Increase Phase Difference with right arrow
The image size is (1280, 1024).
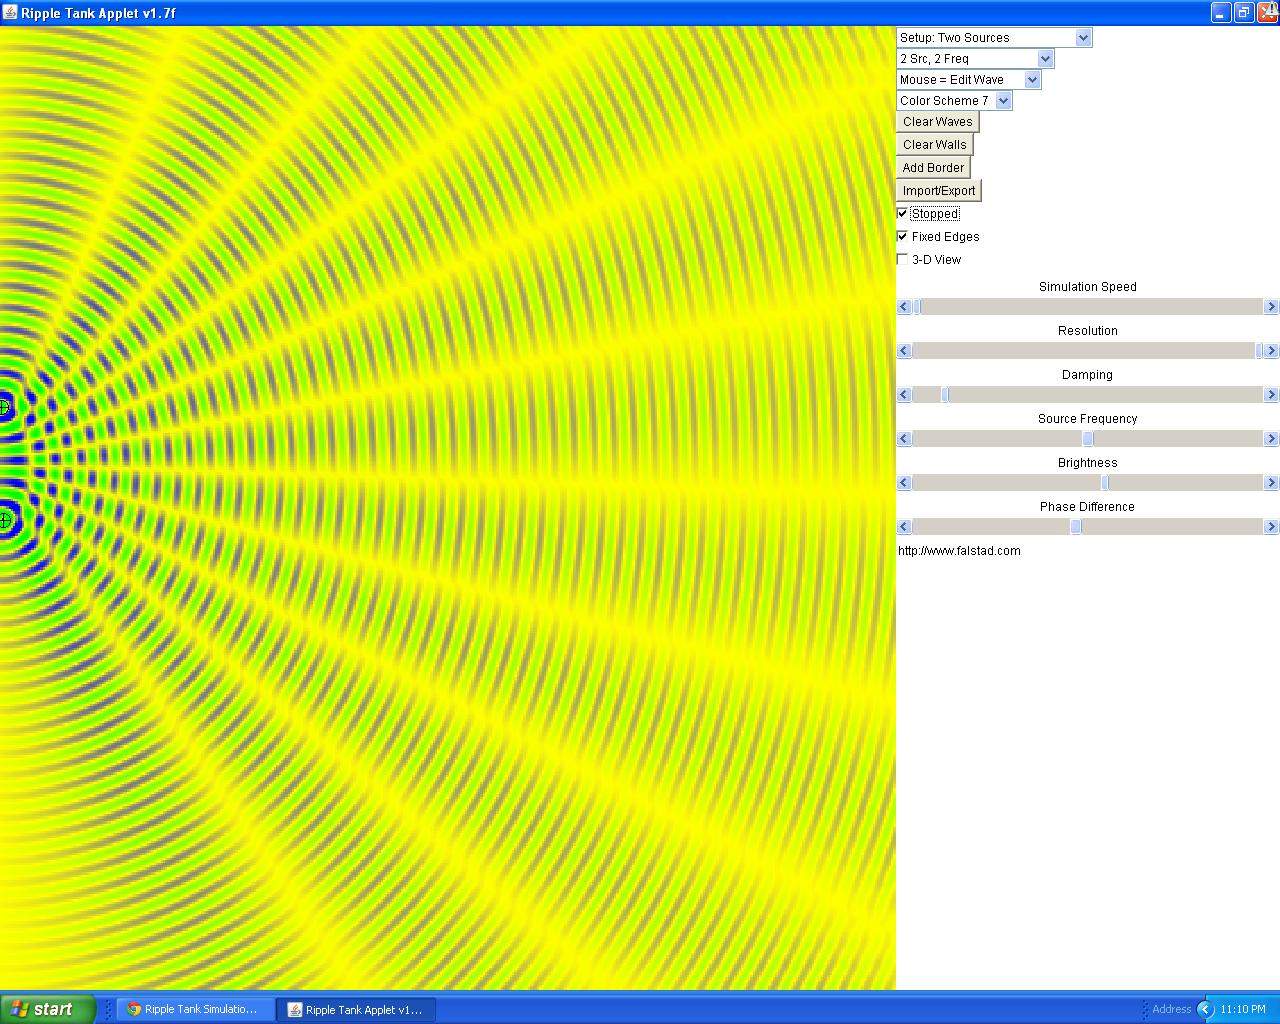[x=1272, y=527]
